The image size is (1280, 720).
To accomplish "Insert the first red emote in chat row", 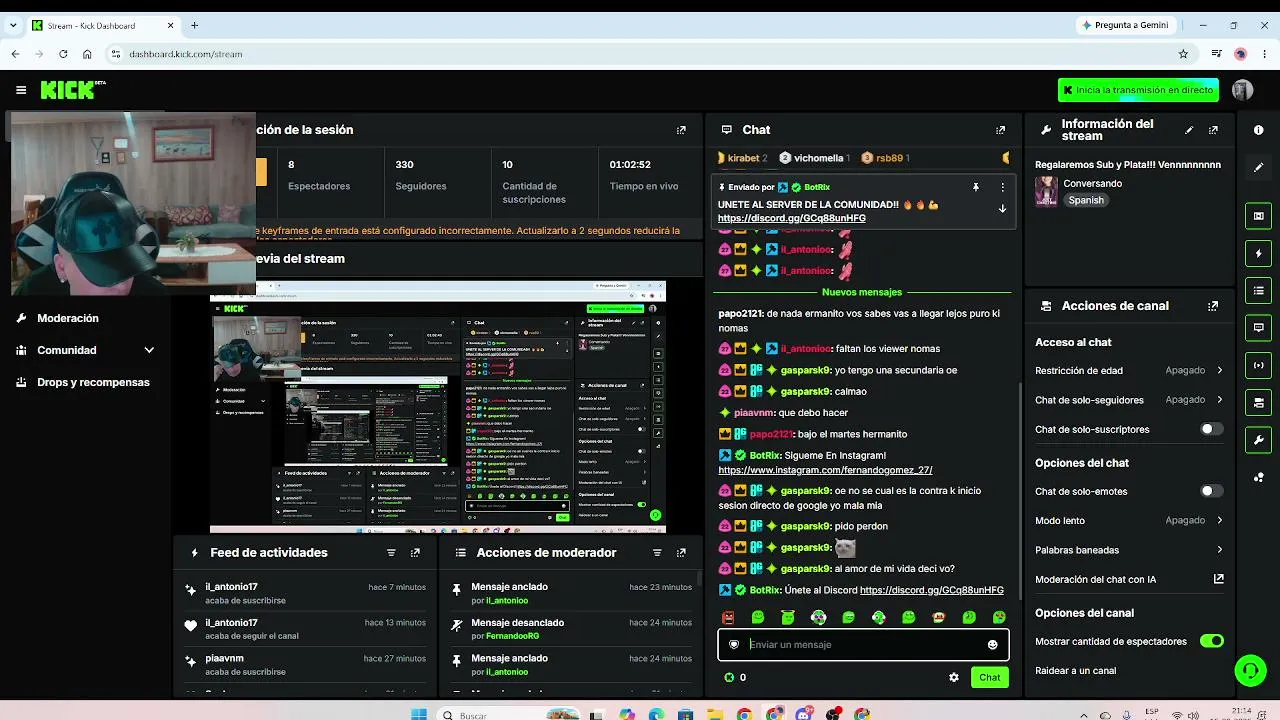I will (x=728, y=618).
